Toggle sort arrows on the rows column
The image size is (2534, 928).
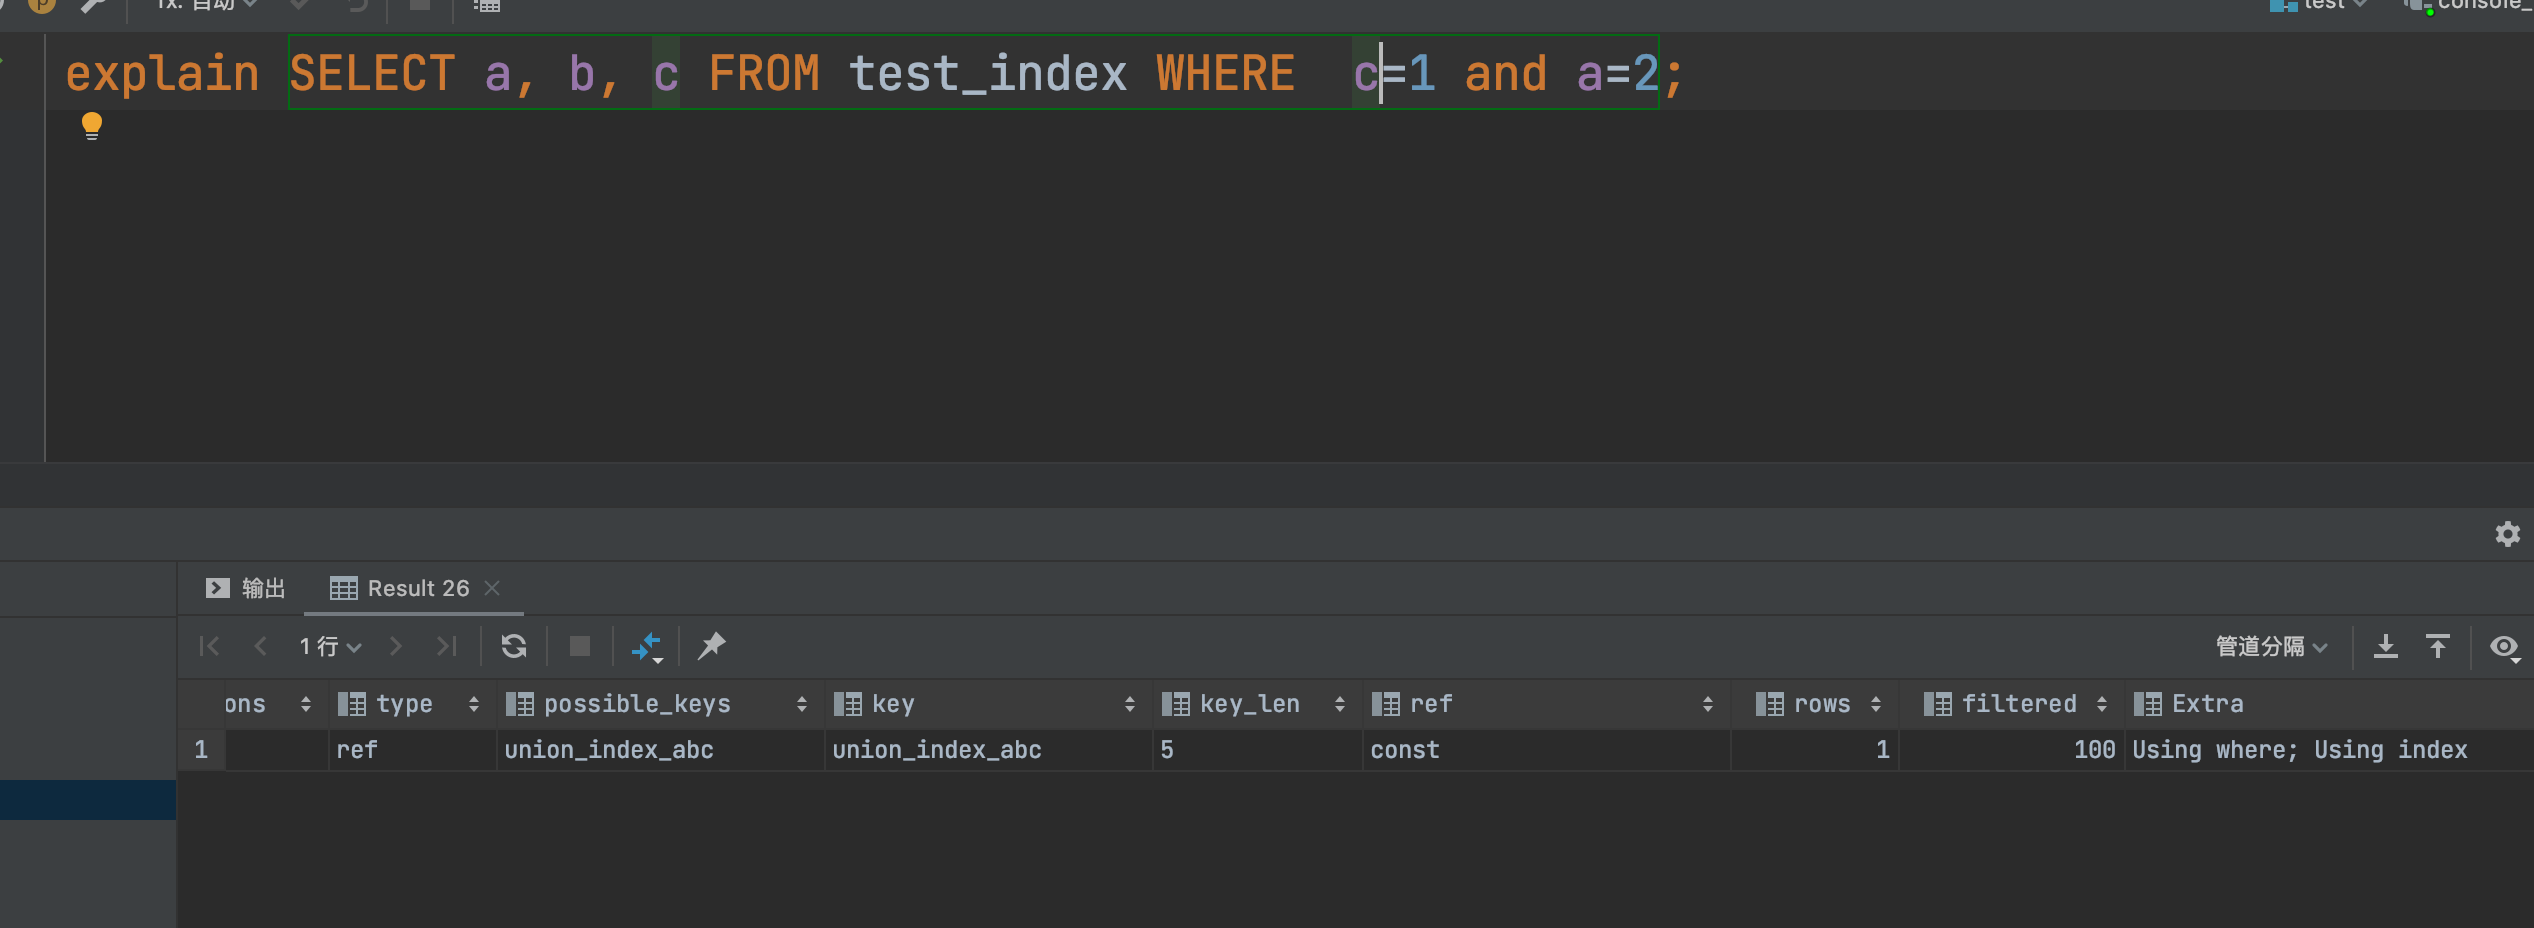pos(1876,704)
